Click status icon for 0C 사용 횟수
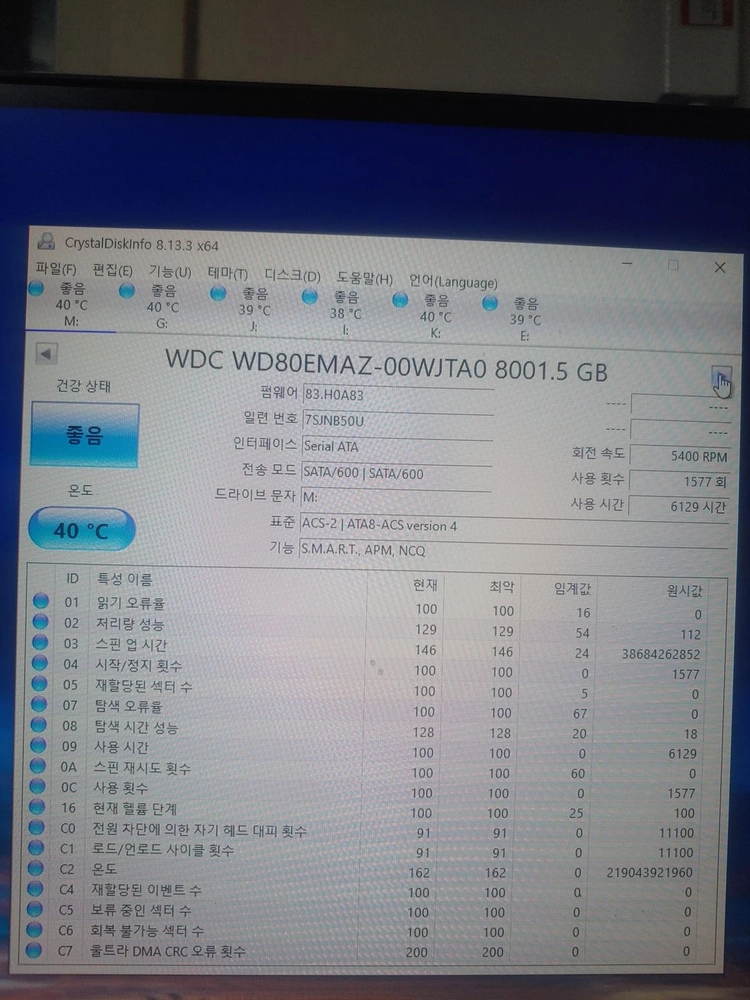 tap(38, 786)
